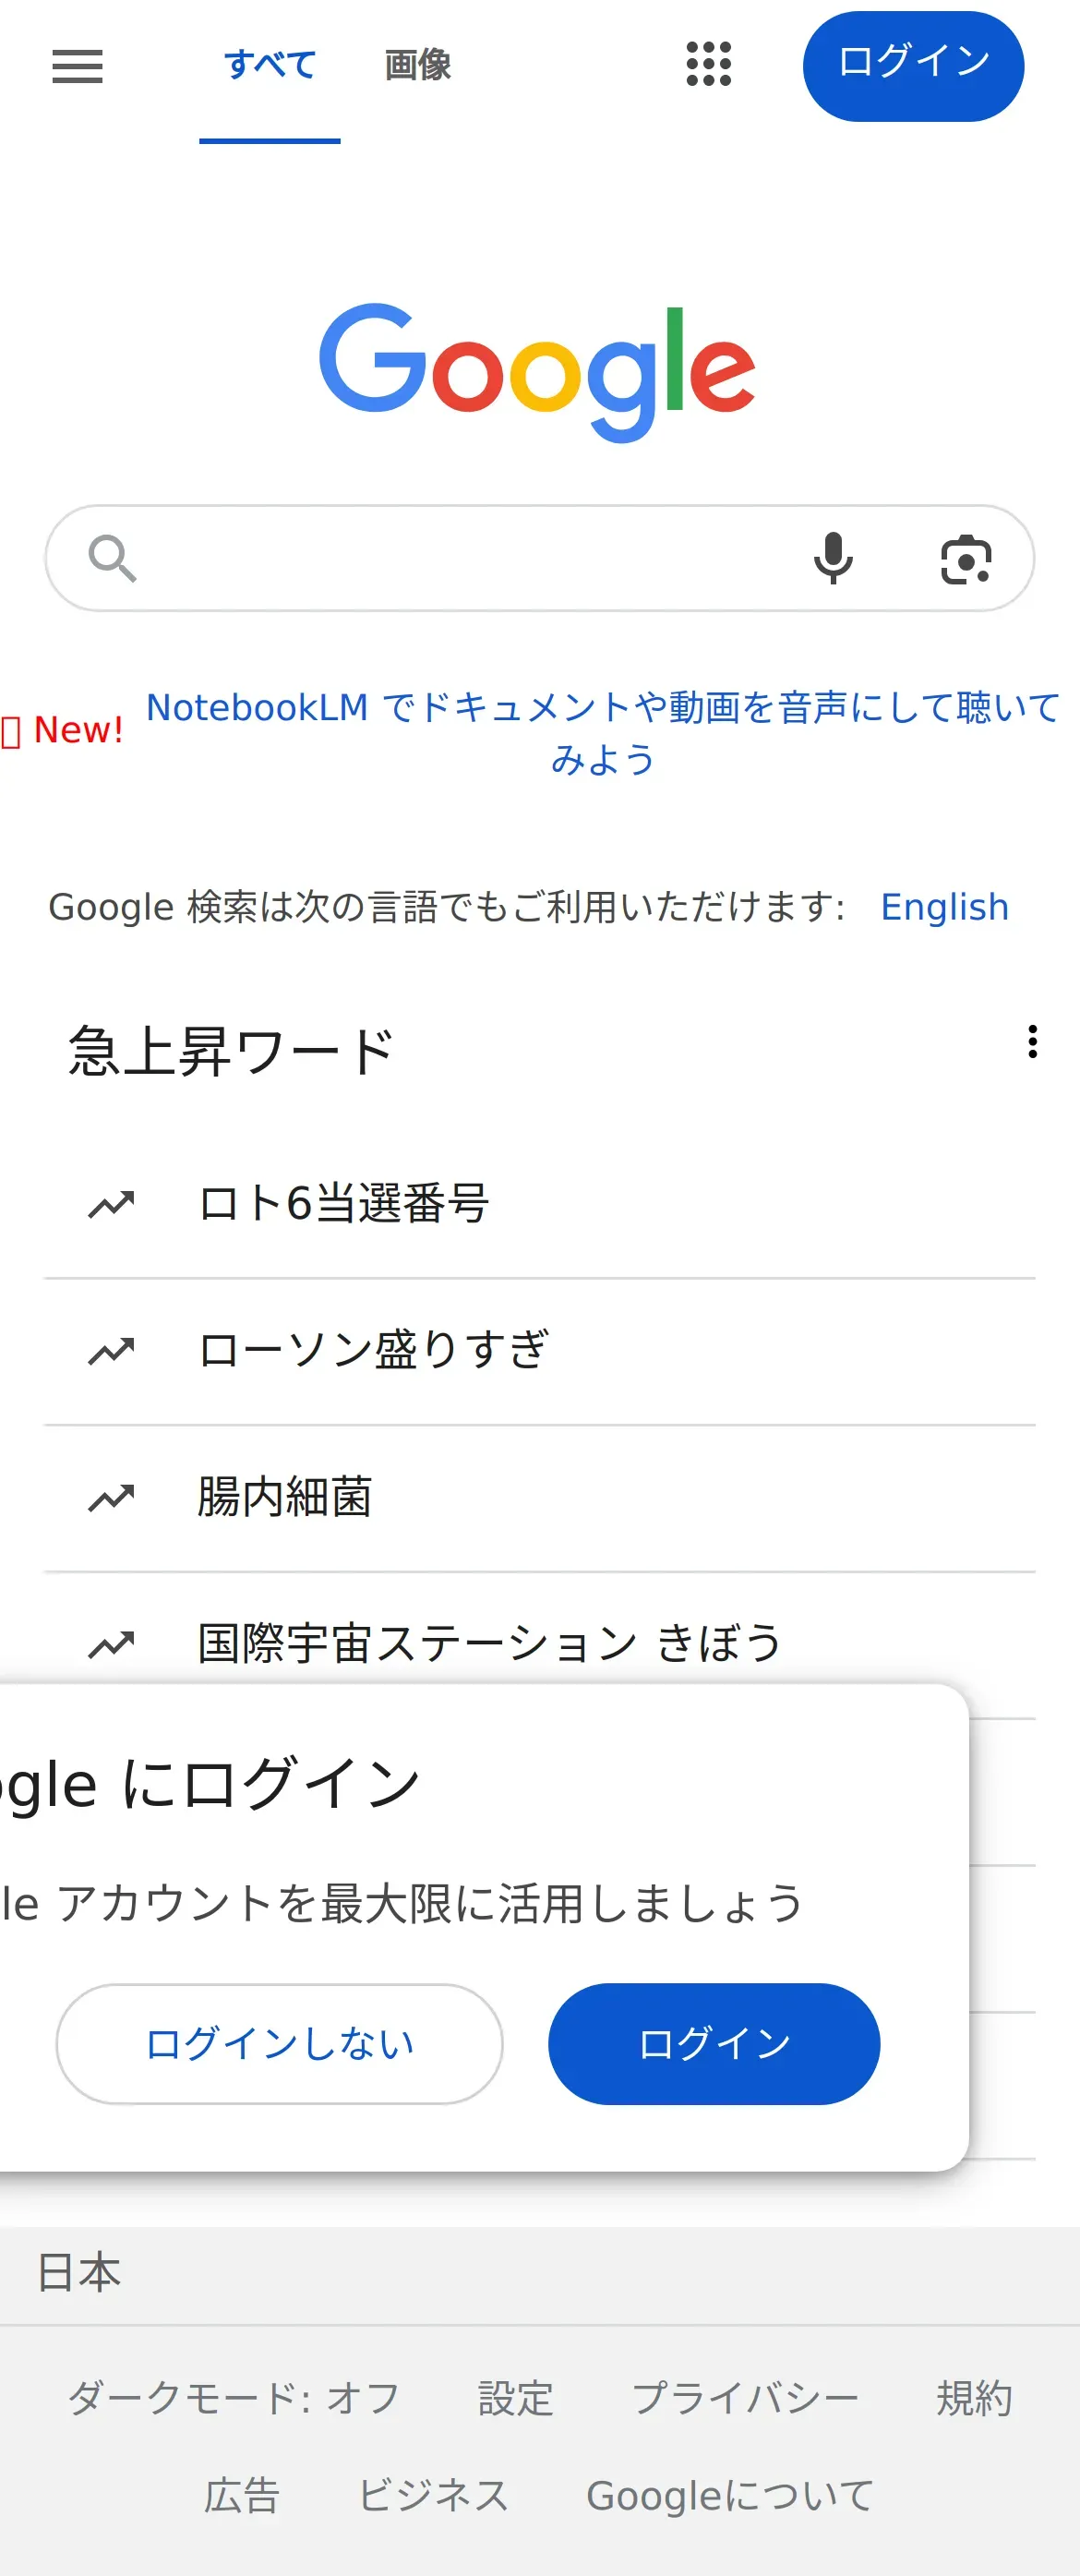Screen dimensions: 1080x2576
Task: Switch to the 画像 tab
Action: pos(418,65)
